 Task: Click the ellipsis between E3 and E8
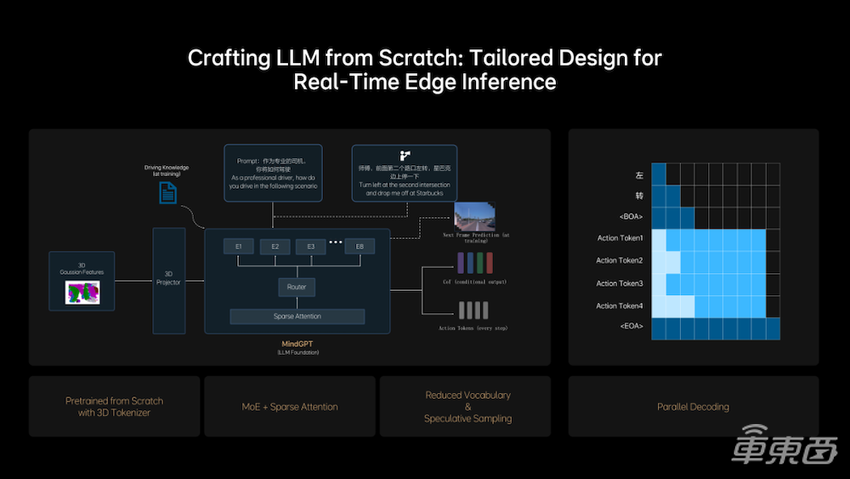[335, 243]
